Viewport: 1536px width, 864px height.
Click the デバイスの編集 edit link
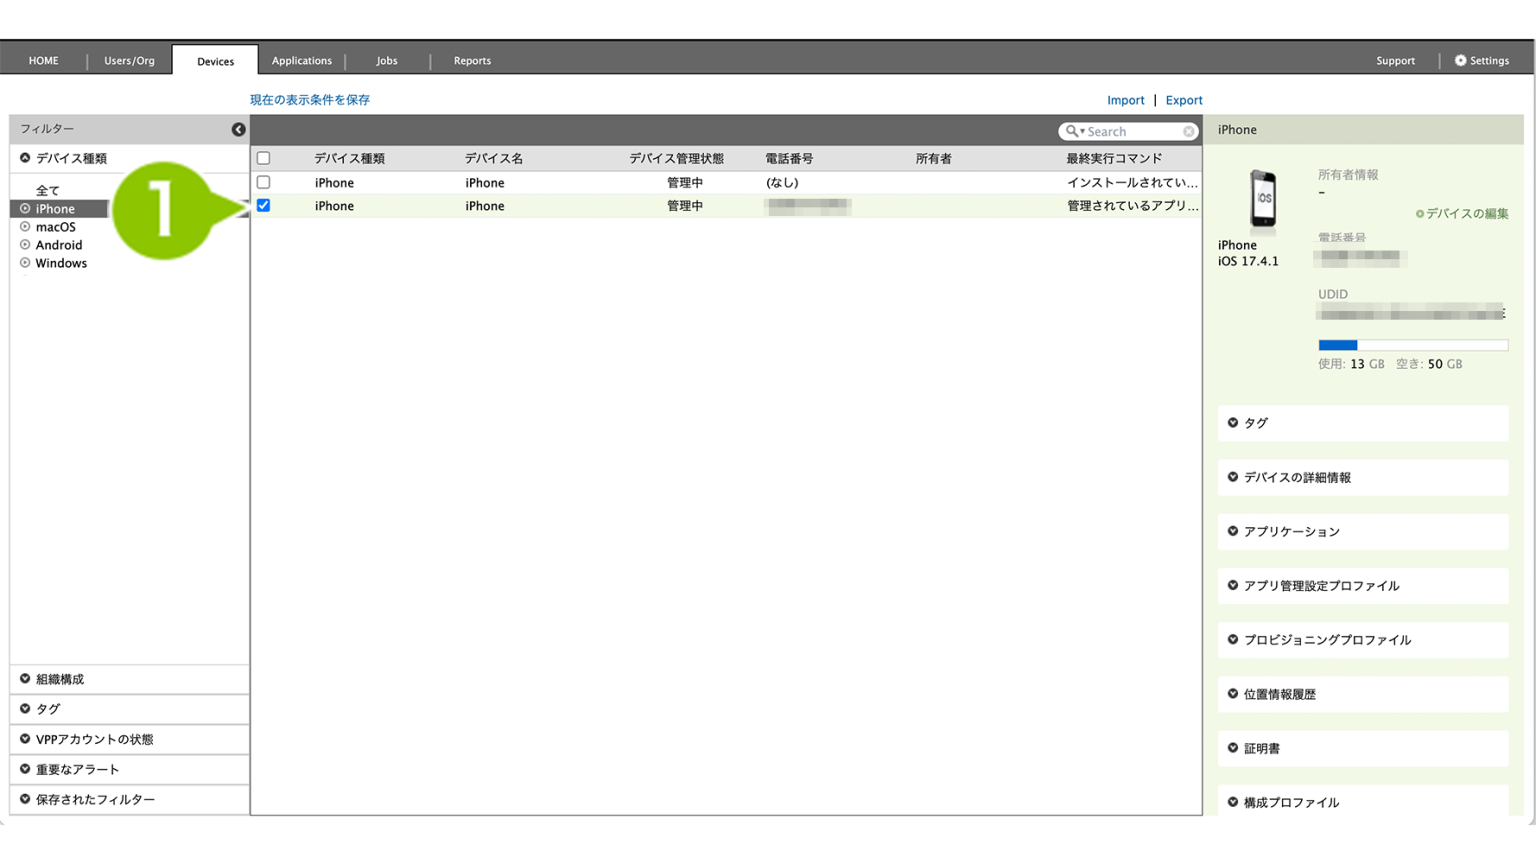pos(1462,214)
